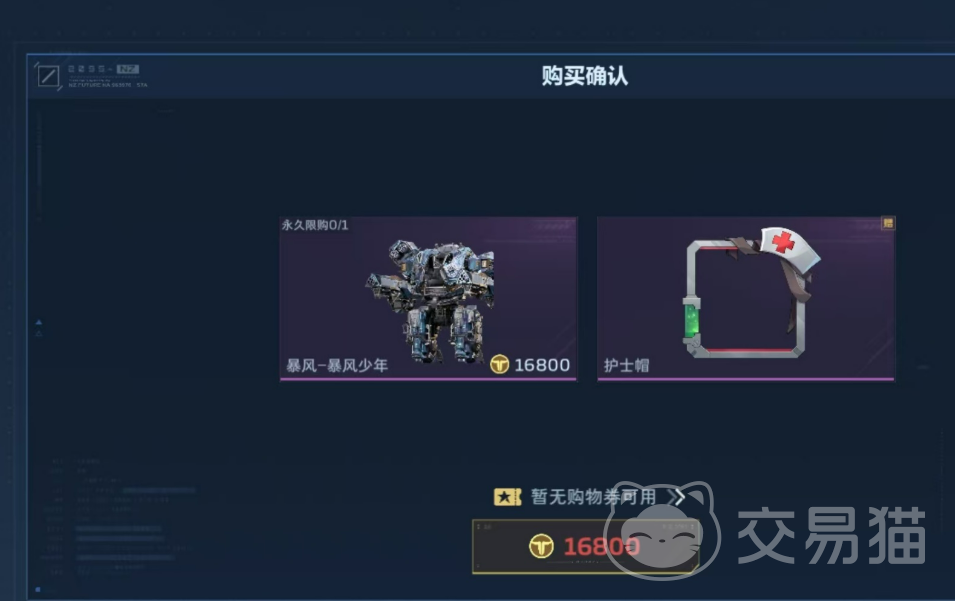Open 暂无购物券可用 coupon selector

click(590, 497)
